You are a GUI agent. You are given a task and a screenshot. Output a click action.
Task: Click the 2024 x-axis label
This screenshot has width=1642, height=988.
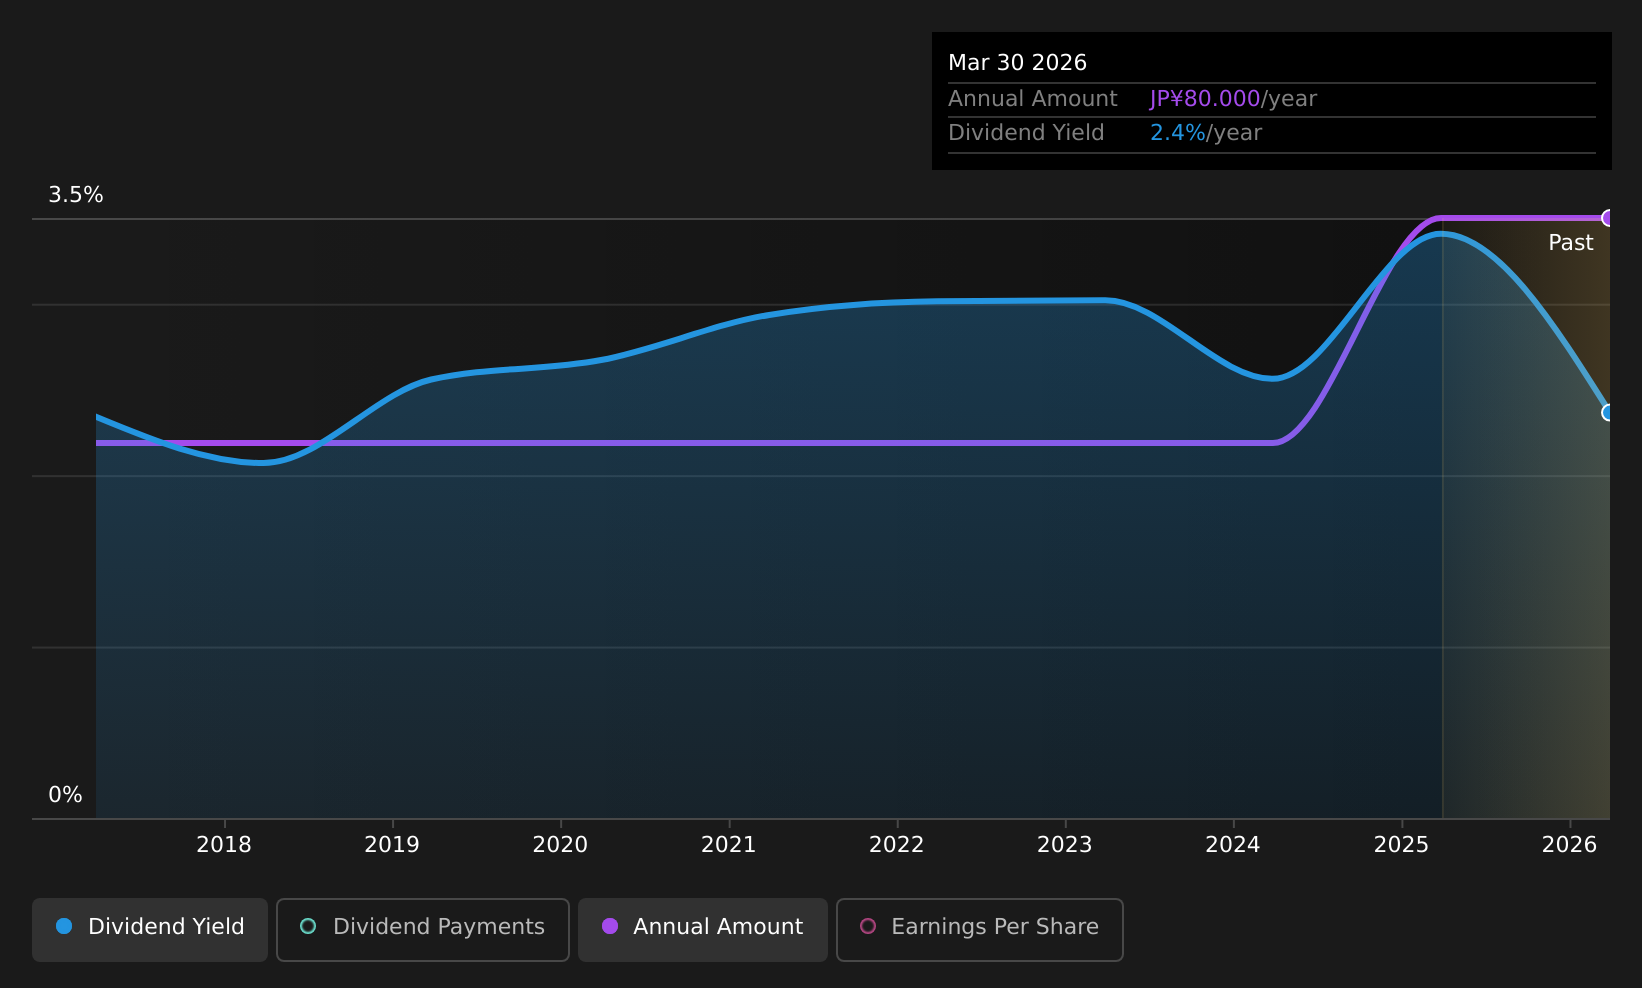click(1233, 845)
